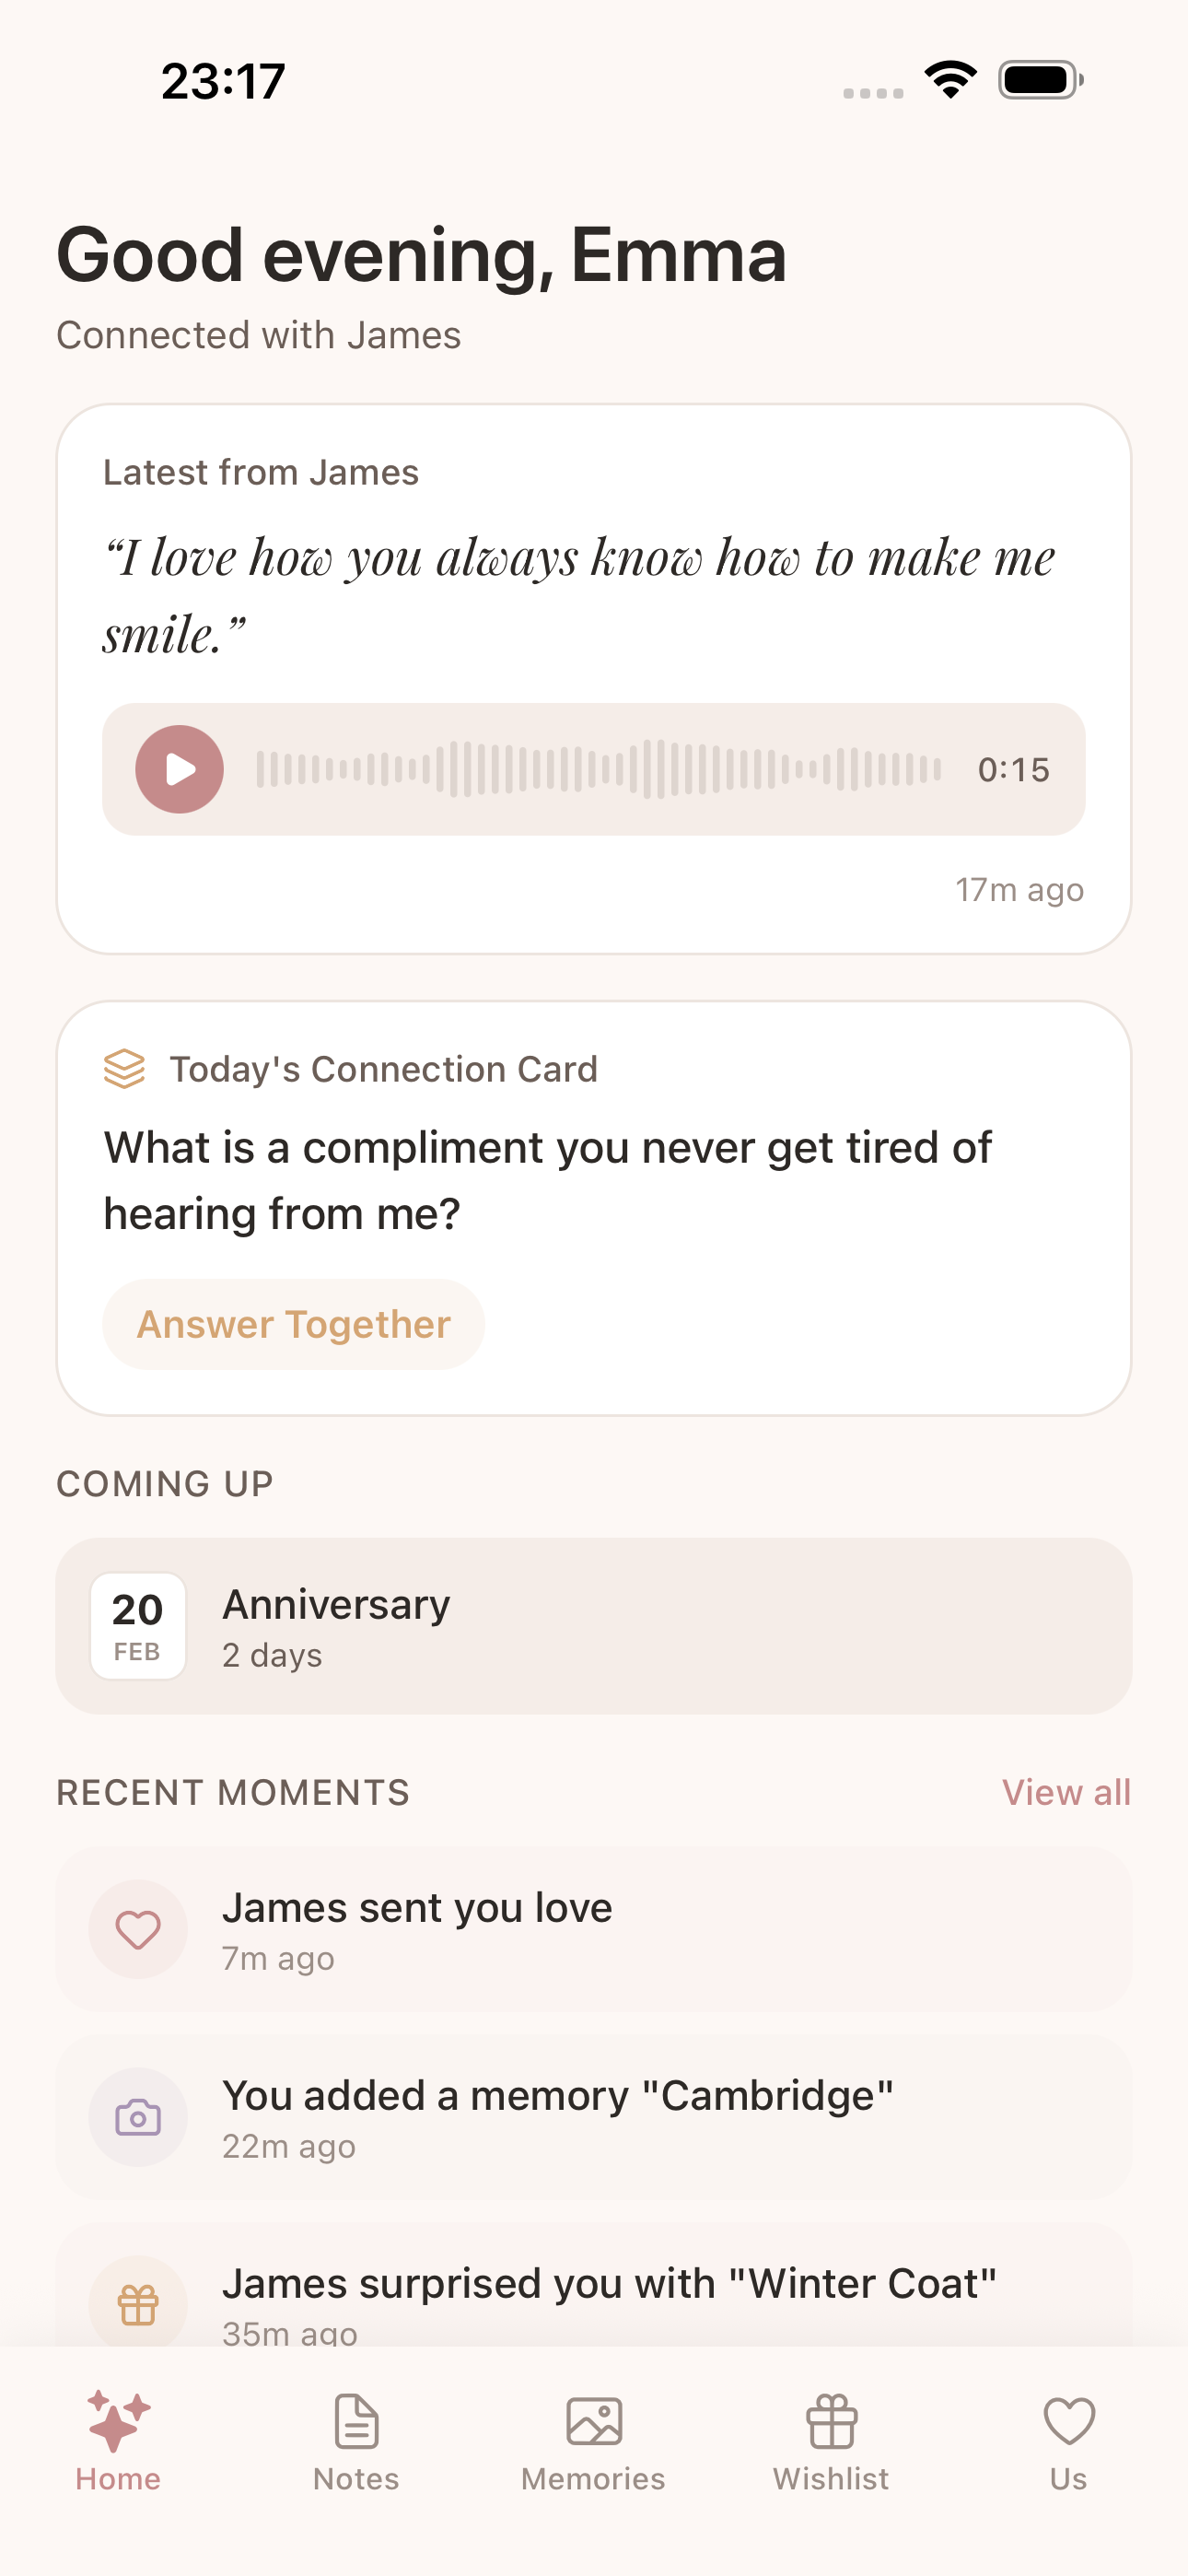1188x2576 pixels.
Task: Open View all recent moments
Action: tap(1066, 1792)
